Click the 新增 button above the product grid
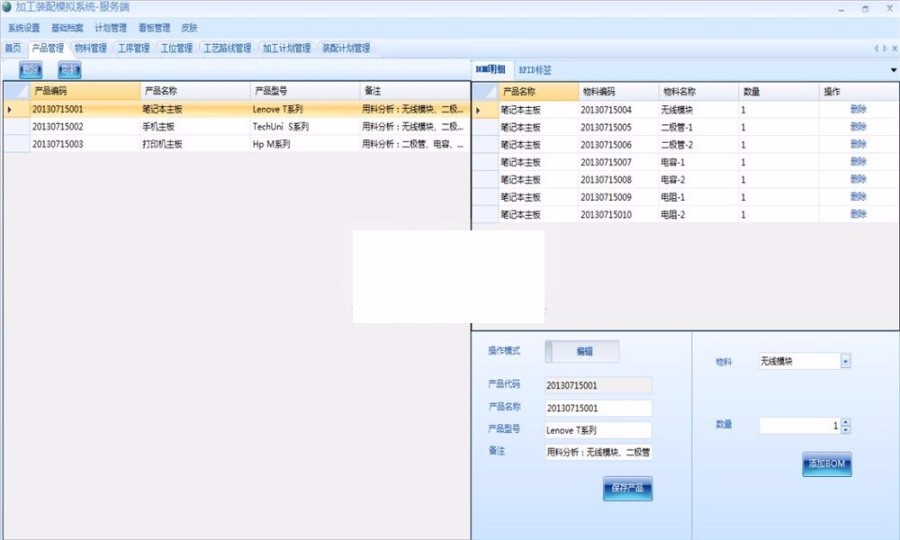The height and width of the screenshot is (540, 900). point(31,70)
